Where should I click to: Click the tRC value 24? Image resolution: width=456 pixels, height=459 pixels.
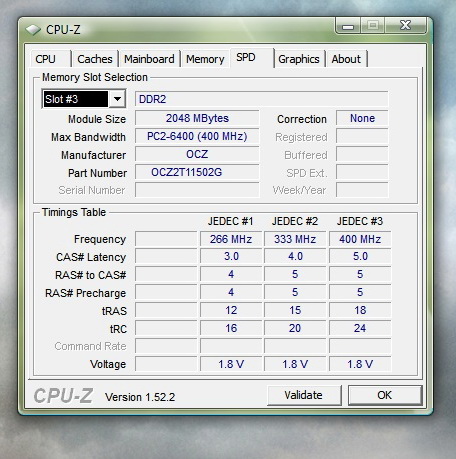click(360, 328)
